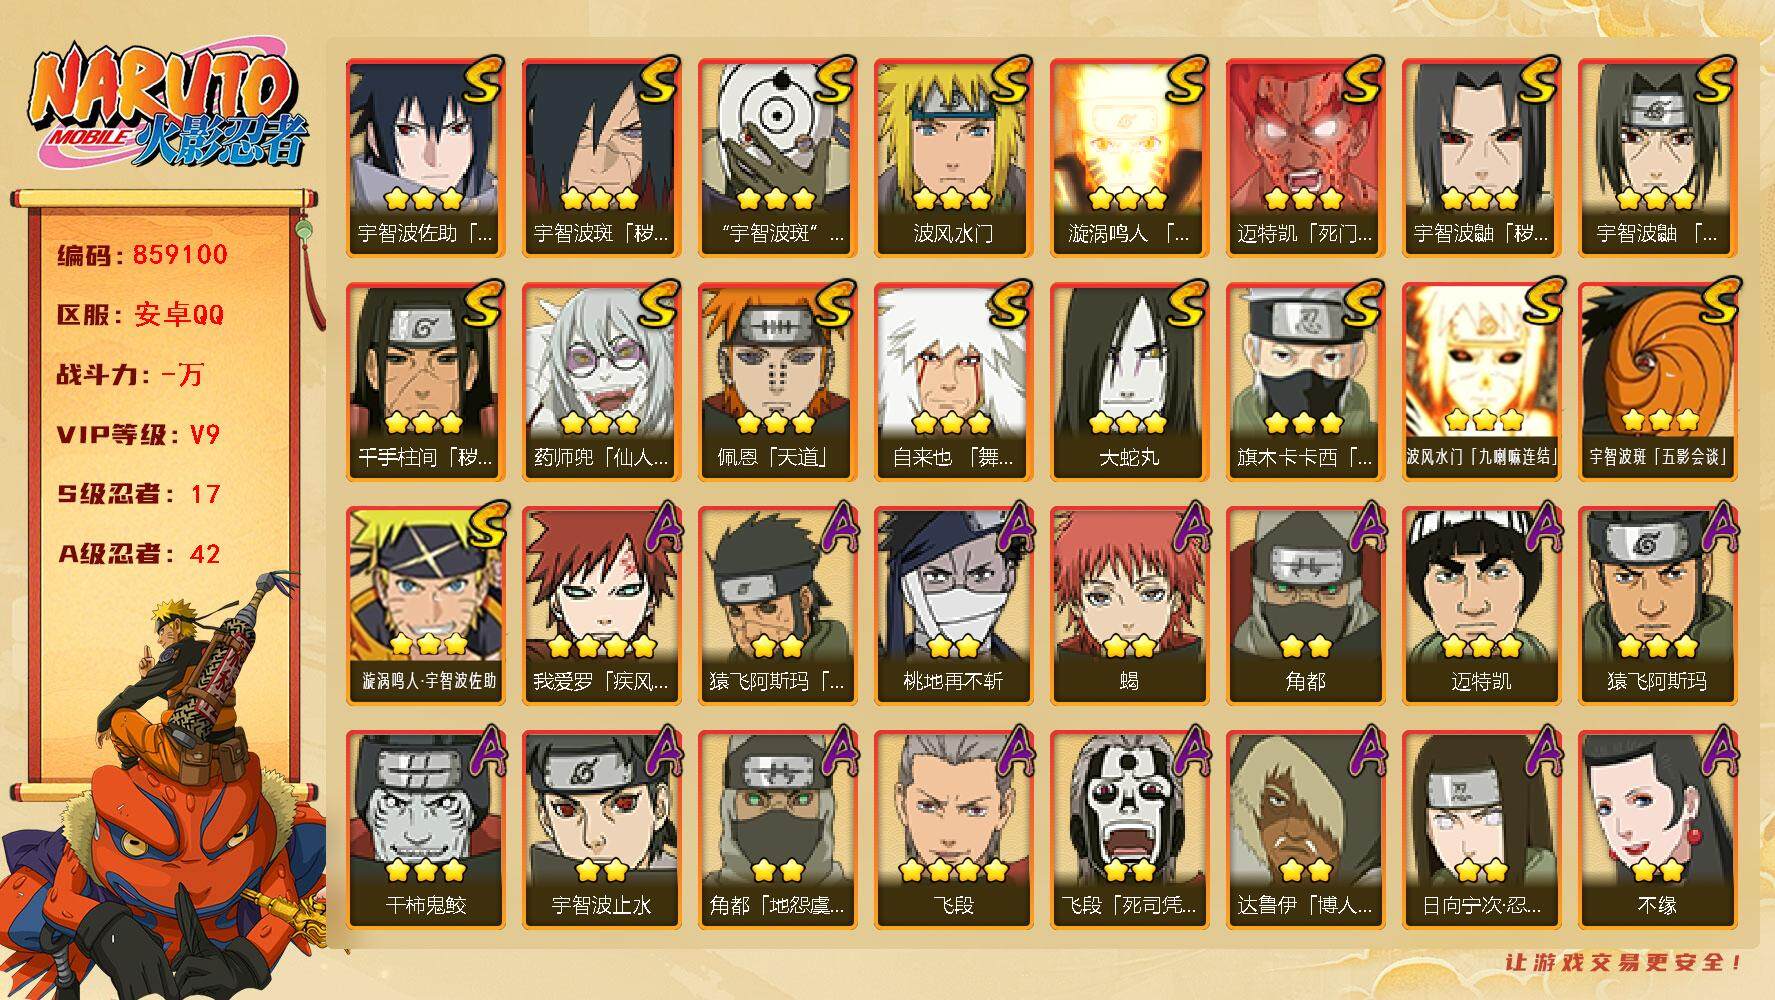The image size is (1775, 1000).
Task: Select the 猿飞阿斯玛 card in the last column
Action: [1656, 606]
